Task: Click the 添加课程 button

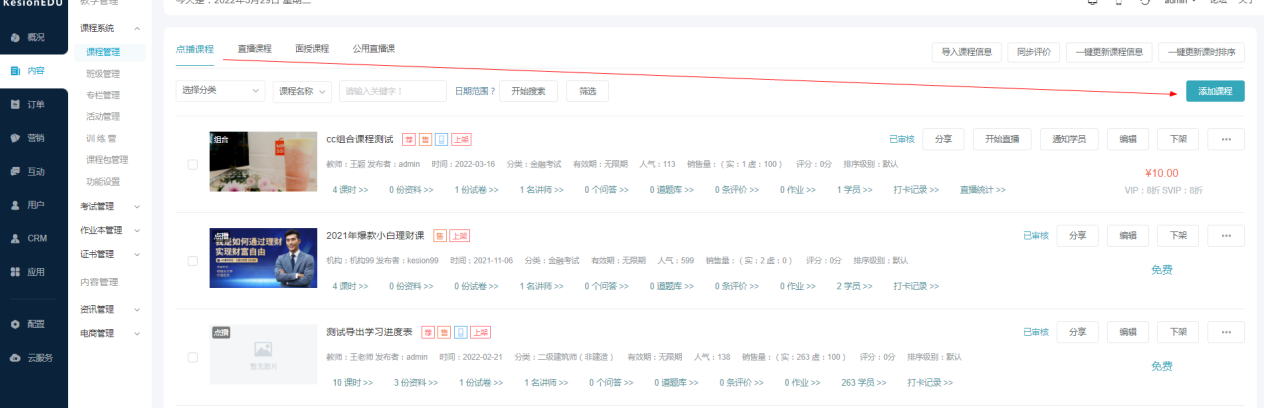Action: pos(1215,91)
